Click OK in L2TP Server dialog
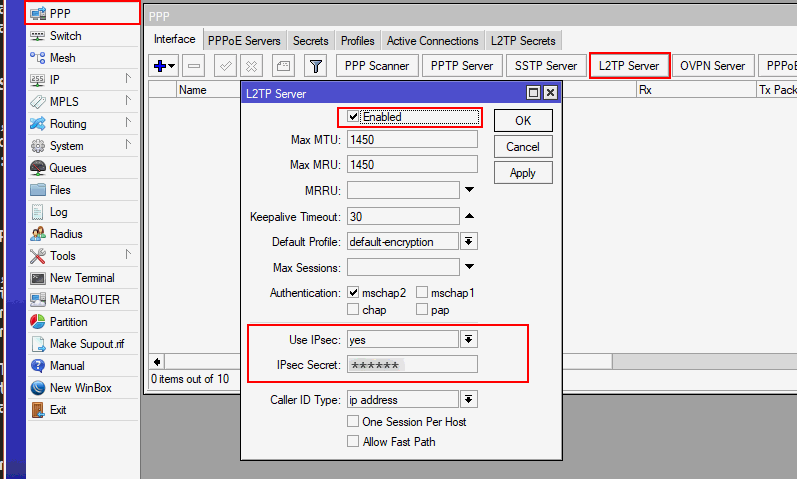 pos(523,121)
